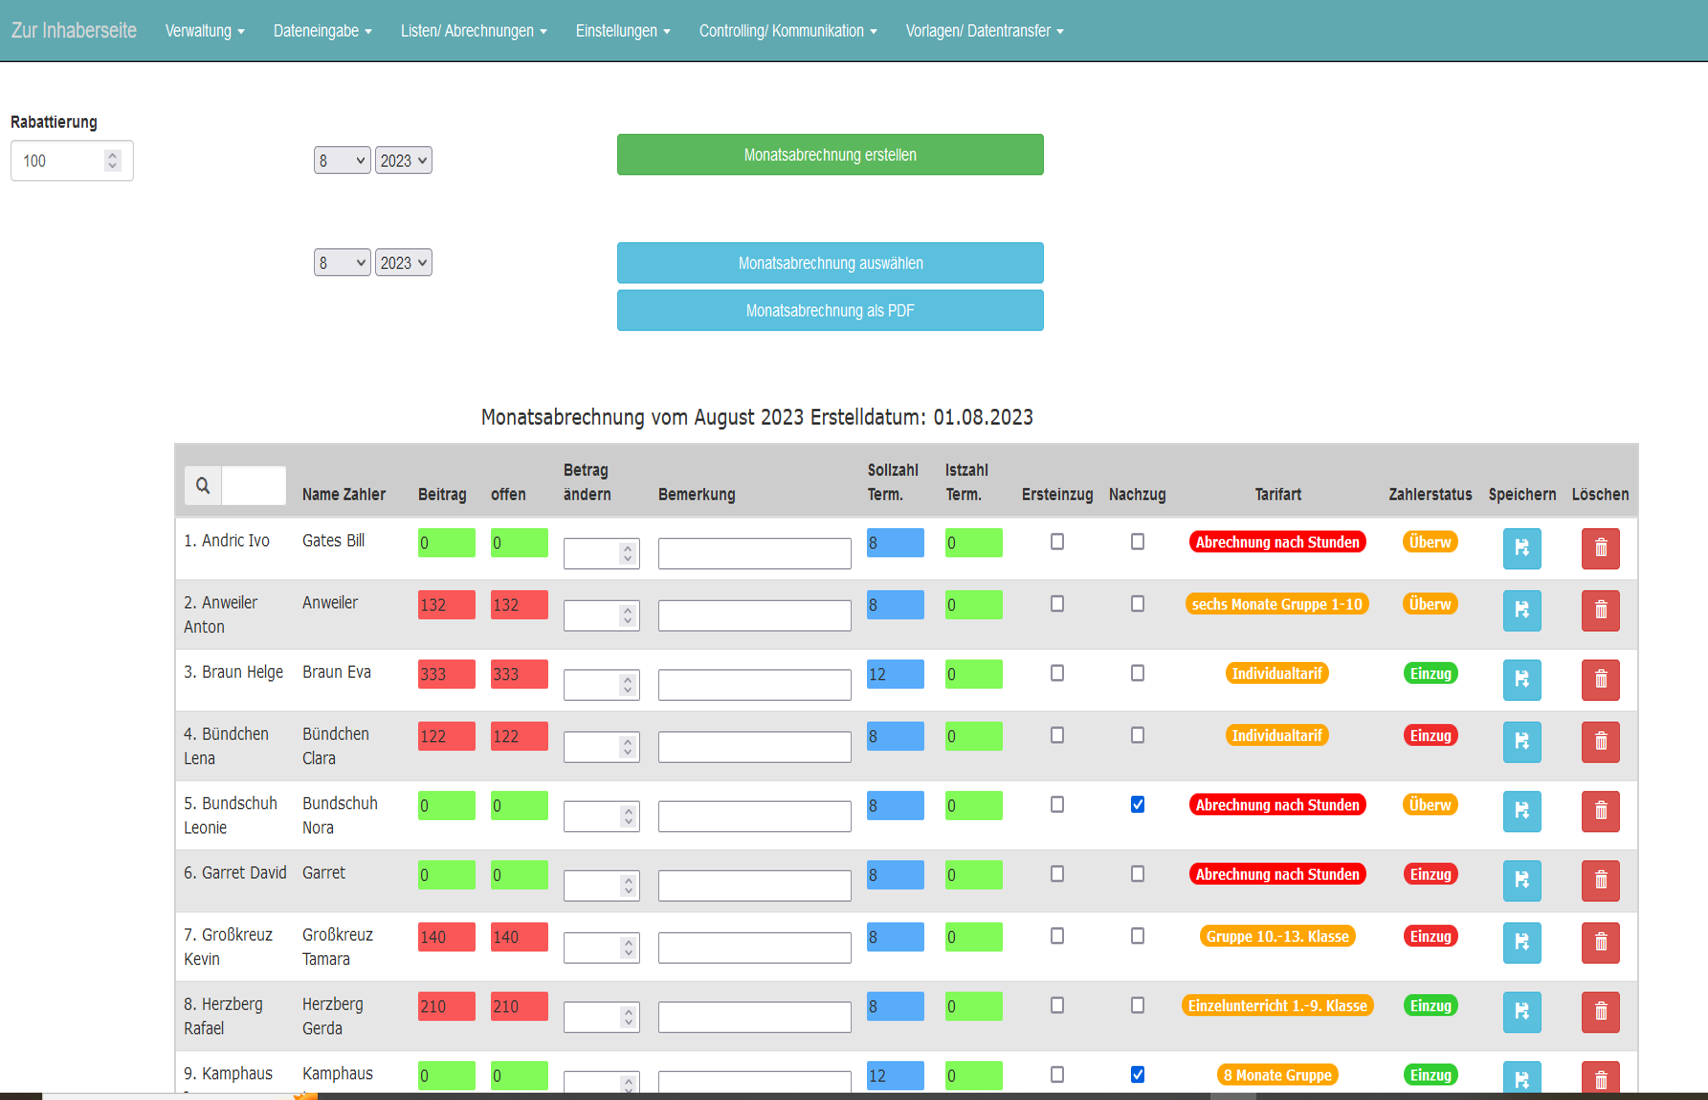
Task: Open the month dropdown beside Monatsabrechnung erstellen
Action: tap(341, 161)
